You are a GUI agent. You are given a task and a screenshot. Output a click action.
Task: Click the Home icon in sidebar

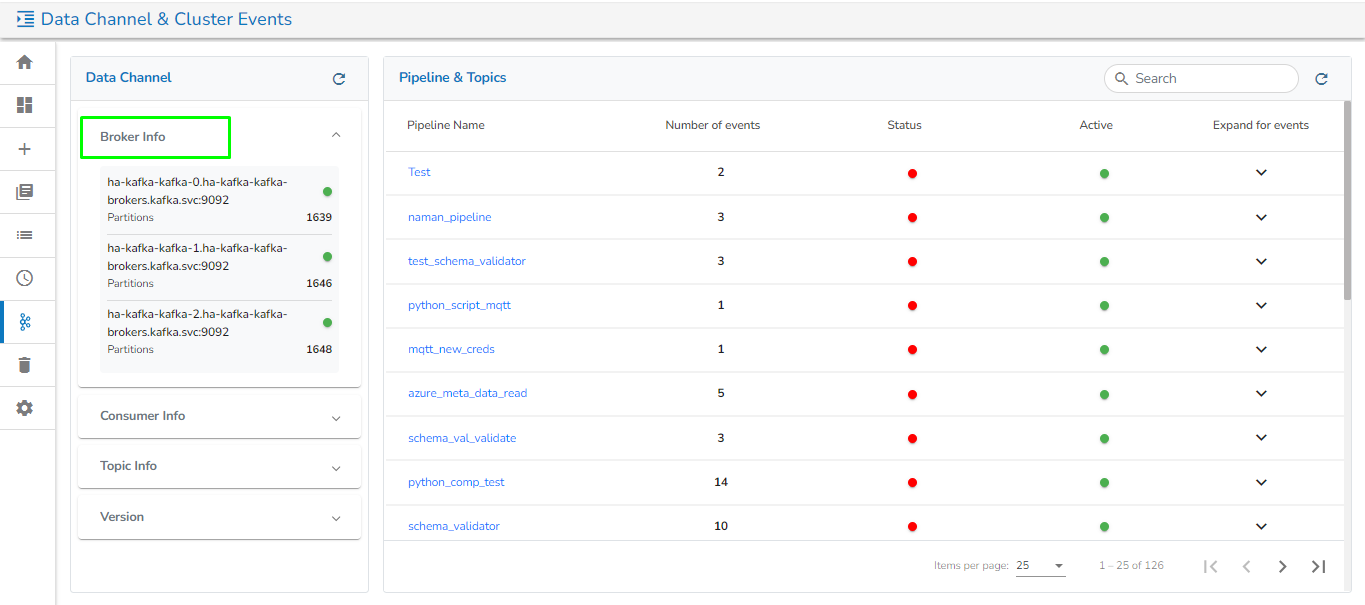(25, 62)
